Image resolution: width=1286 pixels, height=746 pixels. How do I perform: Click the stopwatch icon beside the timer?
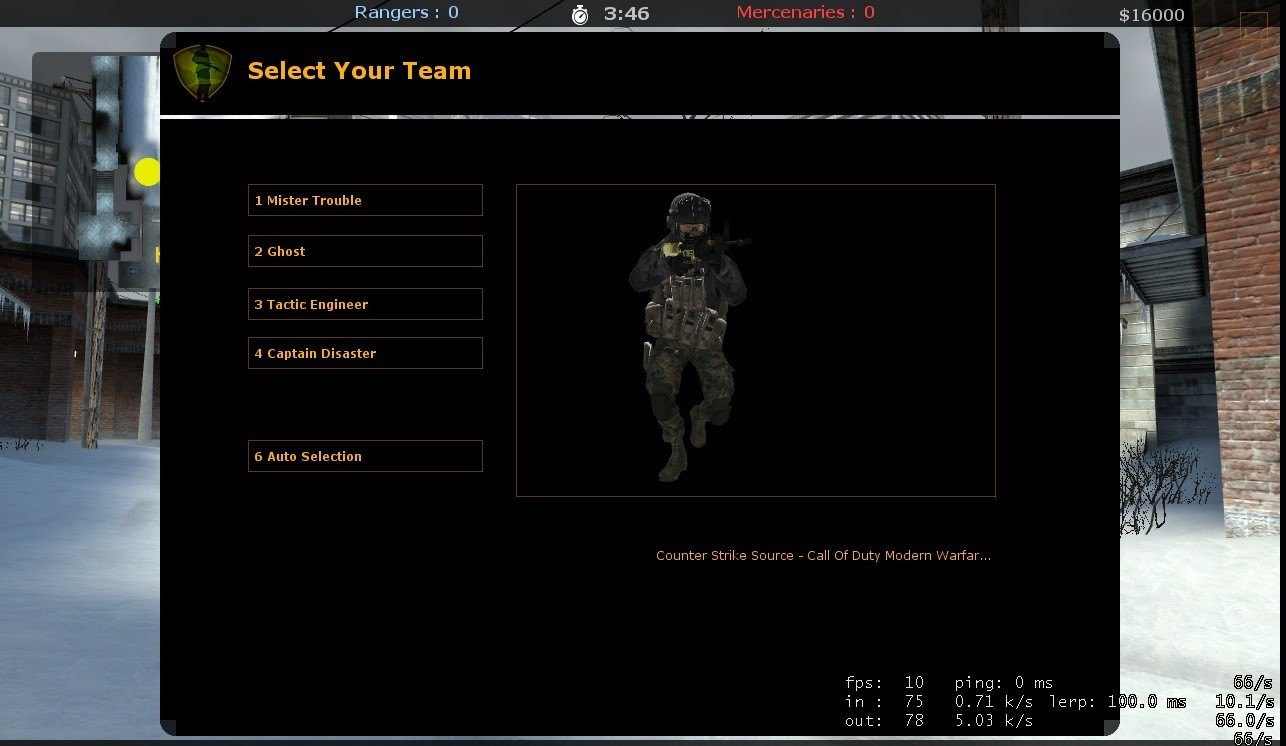pyautogui.click(x=580, y=14)
